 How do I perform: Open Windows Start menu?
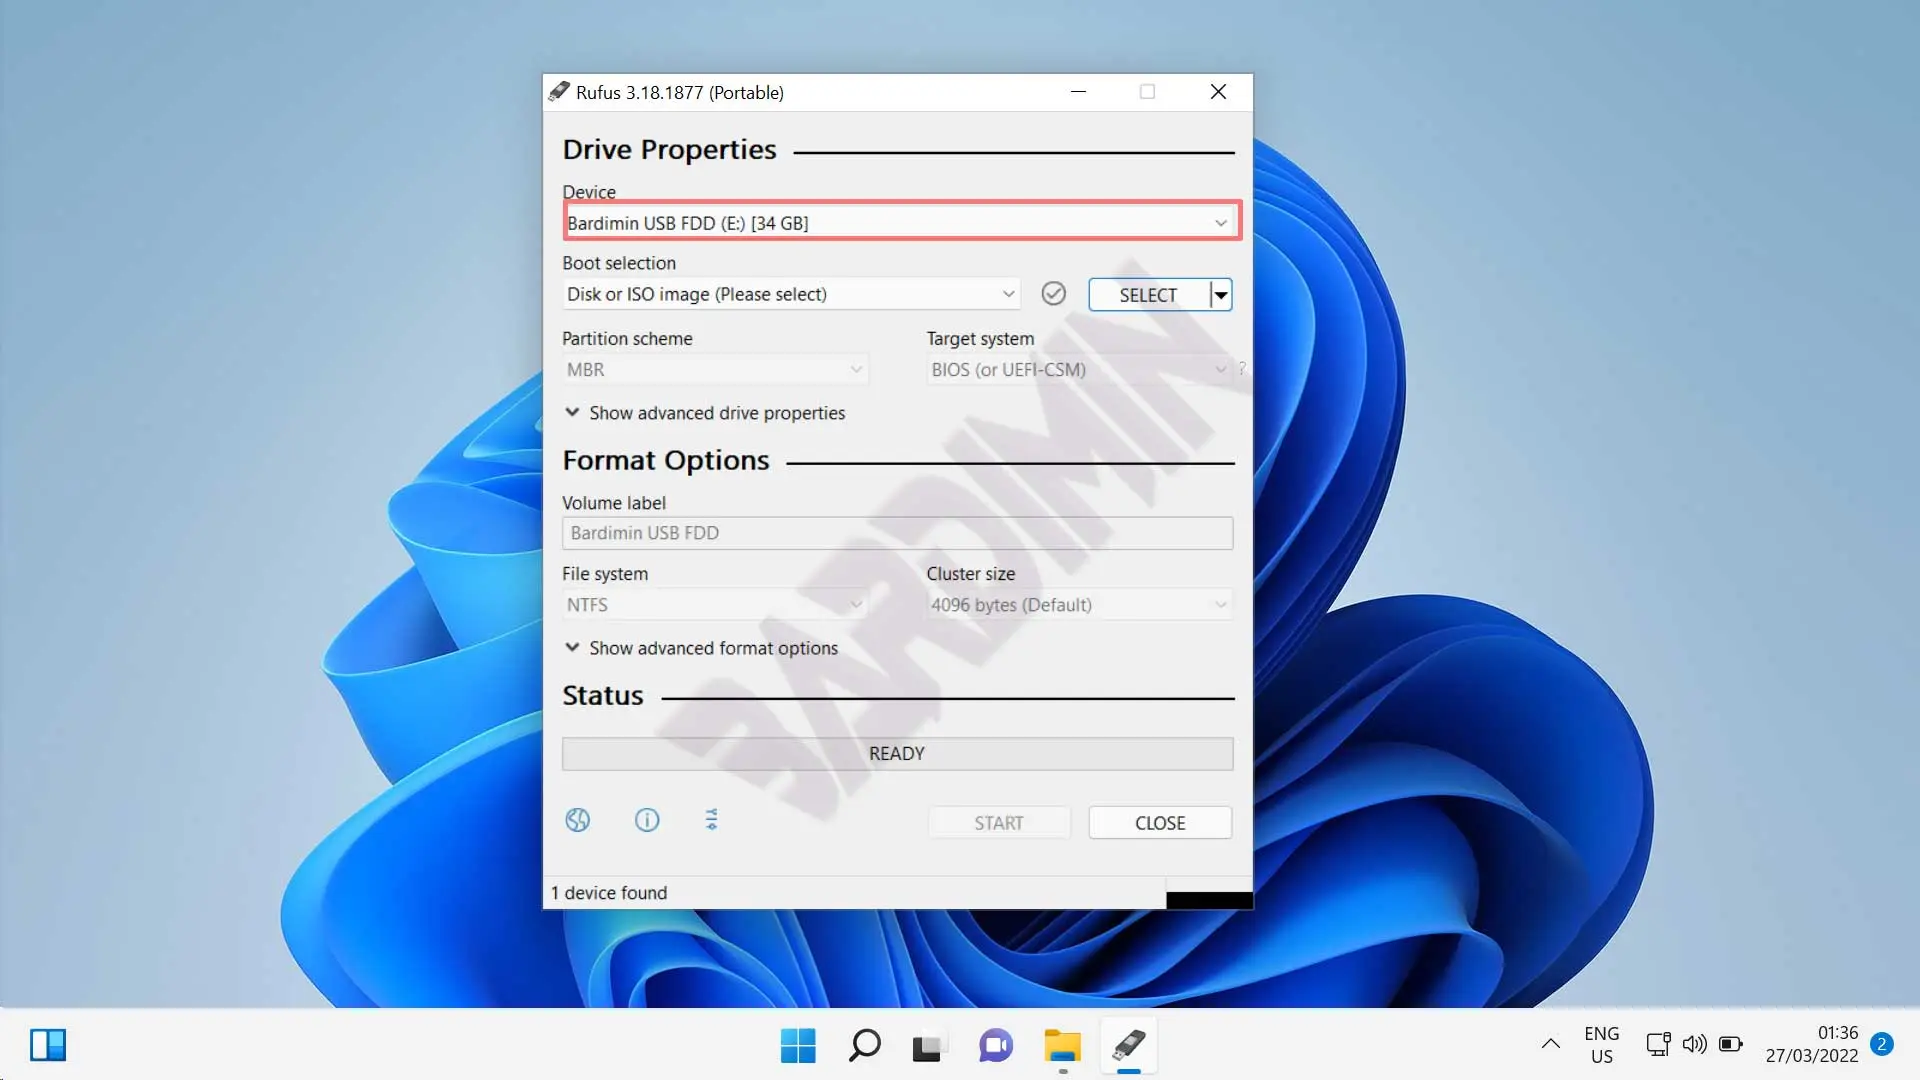coord(798,1046)
